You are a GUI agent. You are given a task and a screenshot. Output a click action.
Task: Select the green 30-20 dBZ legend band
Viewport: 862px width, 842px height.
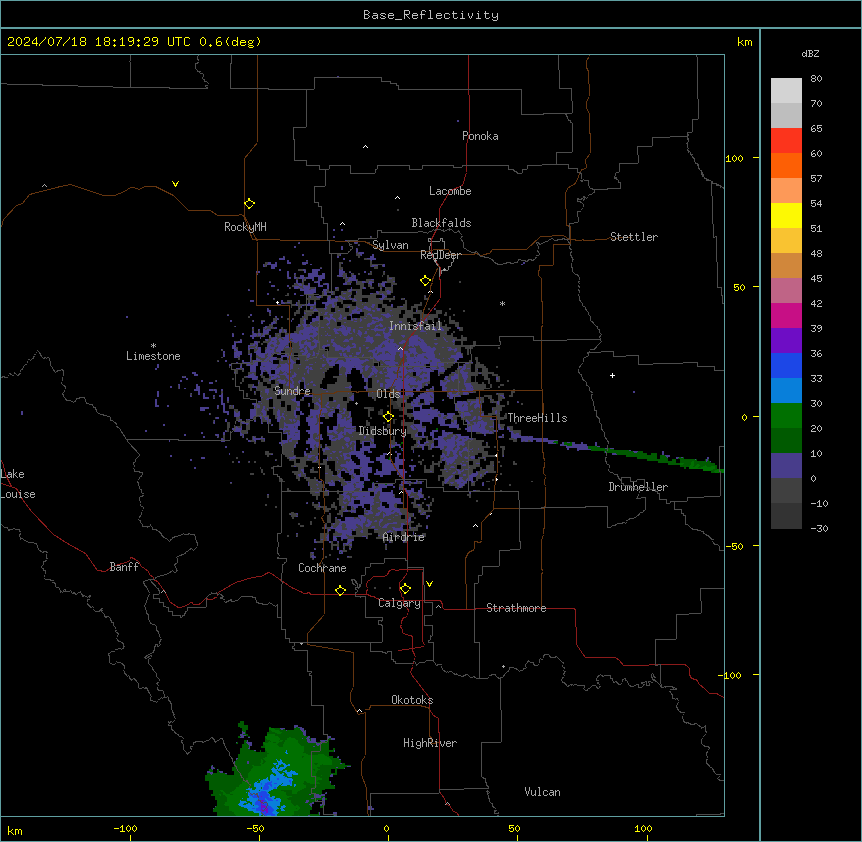click(786, 416)
